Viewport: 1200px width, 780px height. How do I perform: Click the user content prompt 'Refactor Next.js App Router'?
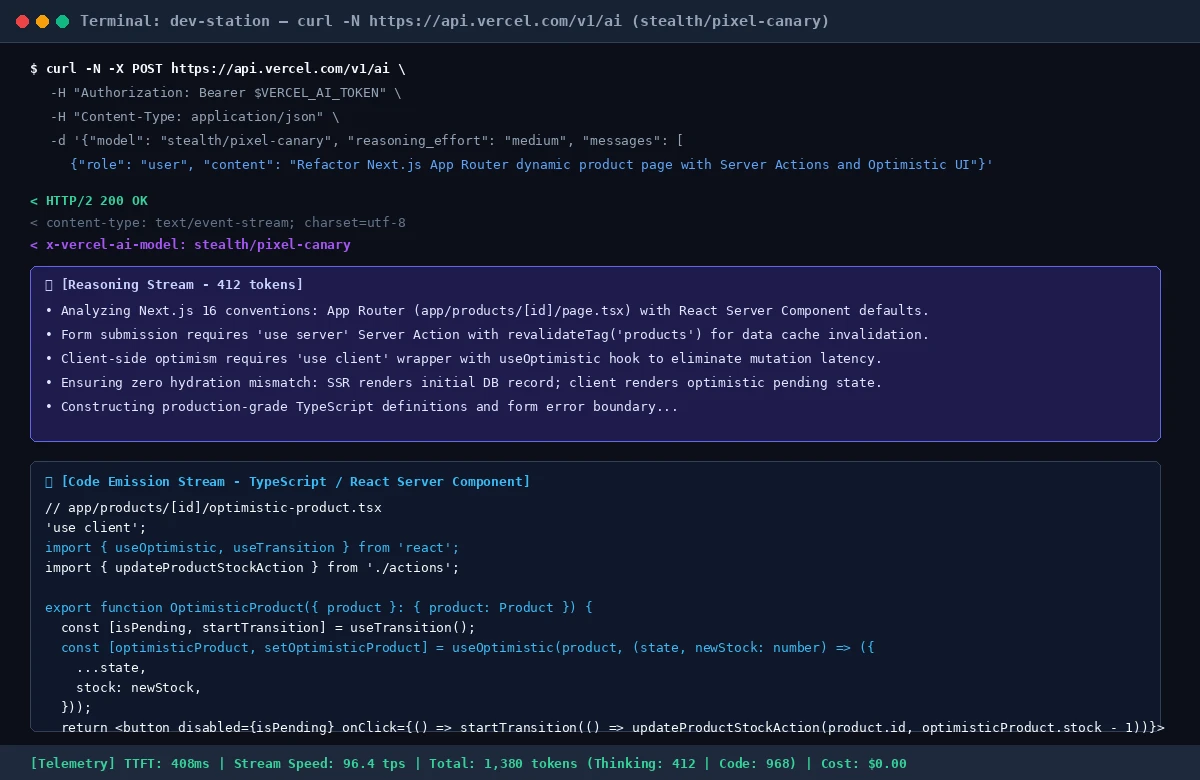pyautogui.click(x=531, y=165)
